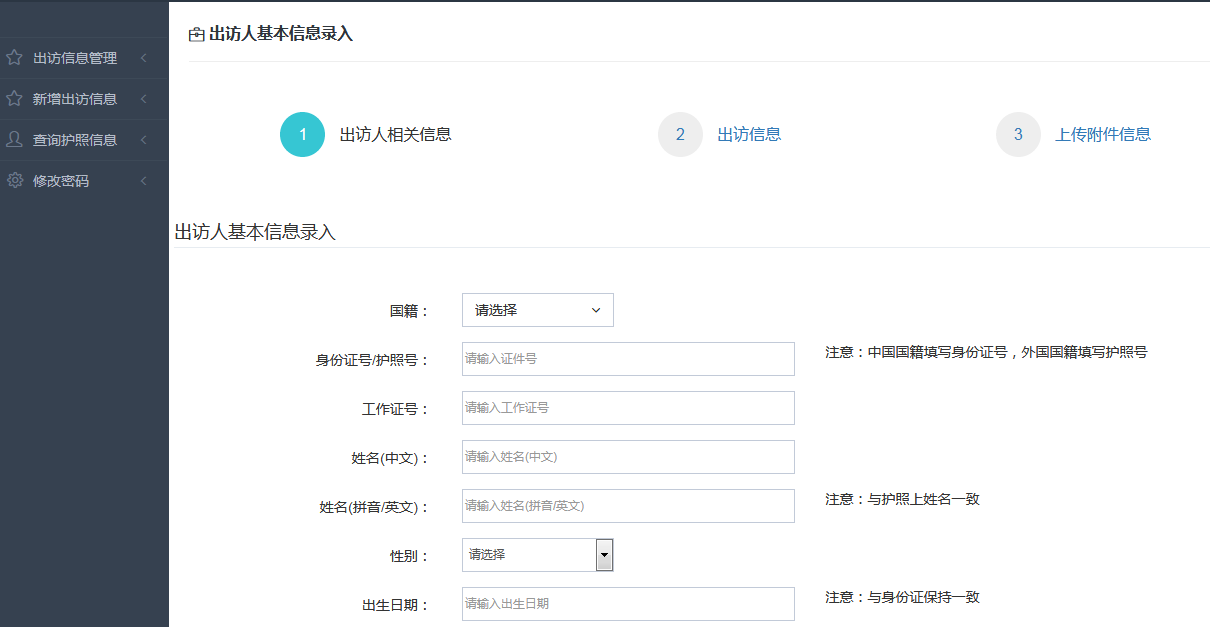This screenshot has width=1210, height=627.
Task: Open the 性别 select dropdown arrow
Action: 604,555
